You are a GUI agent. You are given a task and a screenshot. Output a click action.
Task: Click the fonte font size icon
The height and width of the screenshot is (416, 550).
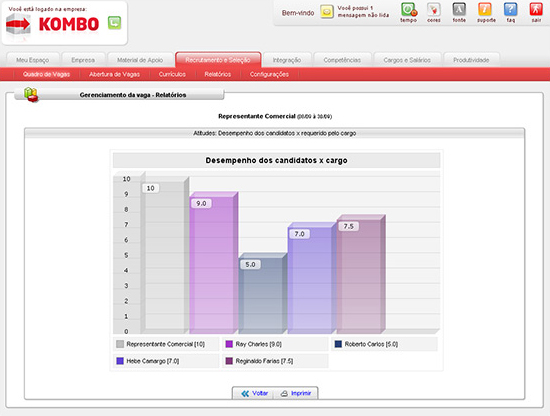(459, 9)
